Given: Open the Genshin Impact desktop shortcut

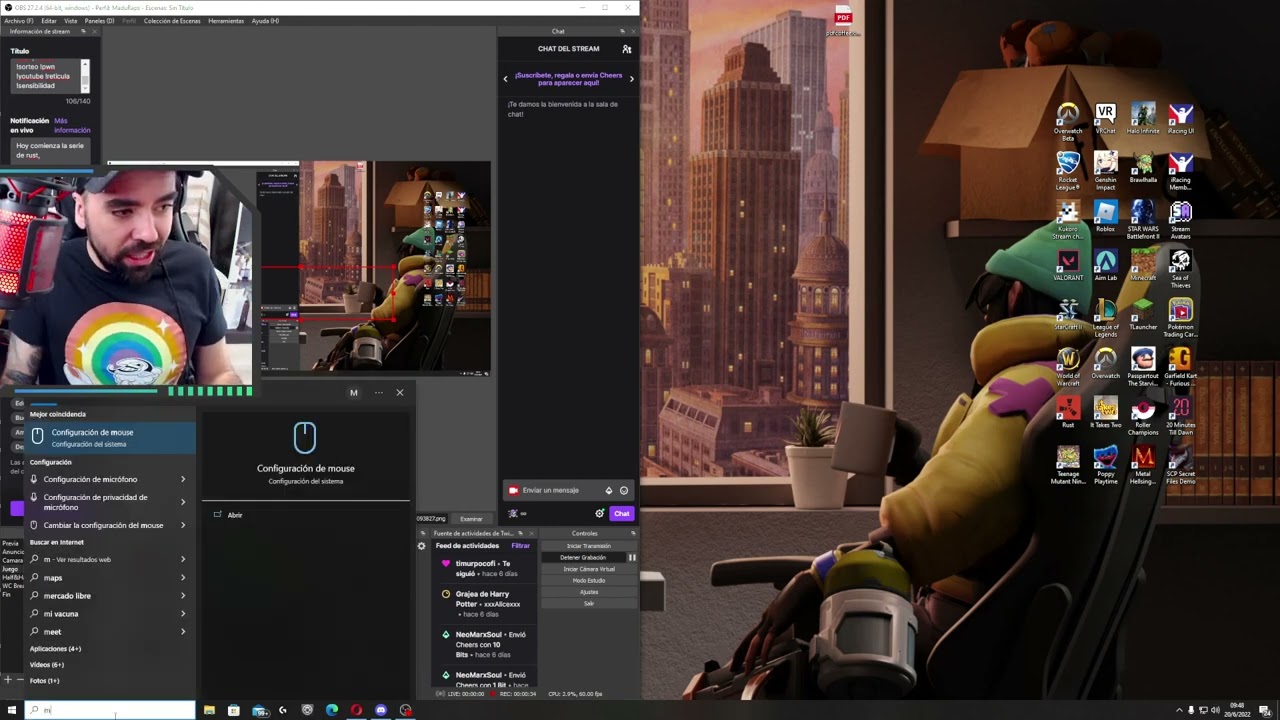Looking at the screenshot, I should pos(1105,170).
